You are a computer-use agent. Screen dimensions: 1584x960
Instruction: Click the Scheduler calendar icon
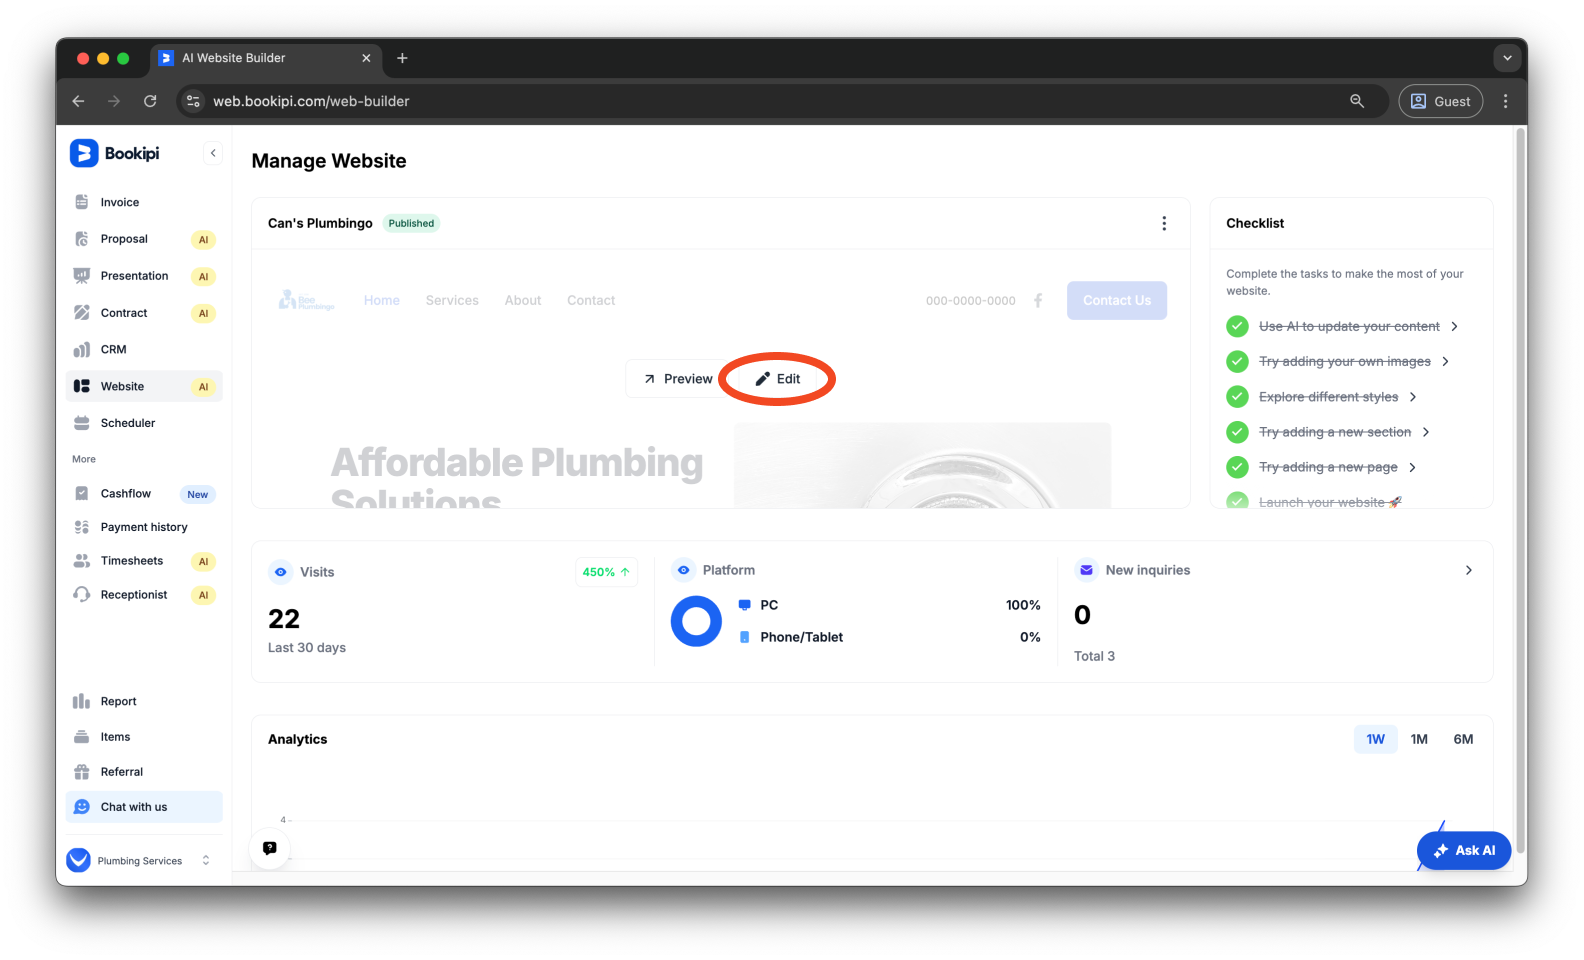[x=82, y=423]
